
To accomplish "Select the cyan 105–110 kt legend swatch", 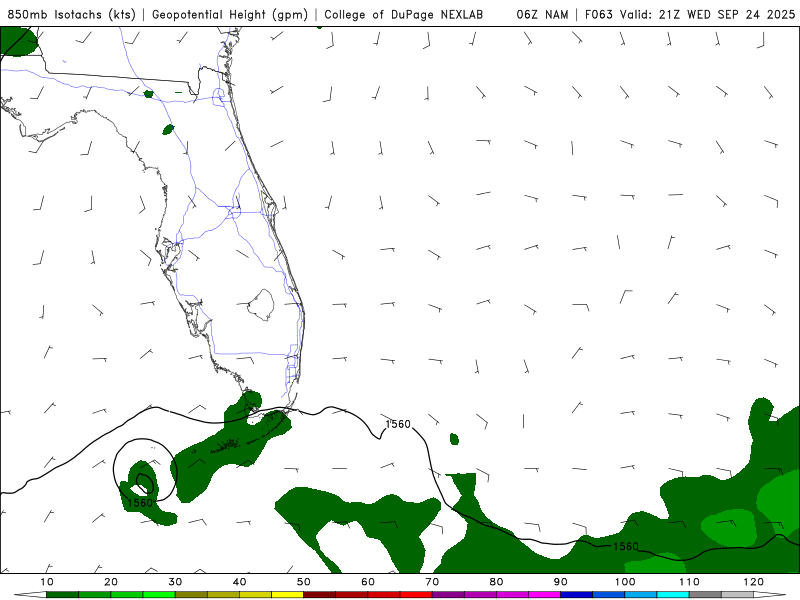I will tap(673, 595).
